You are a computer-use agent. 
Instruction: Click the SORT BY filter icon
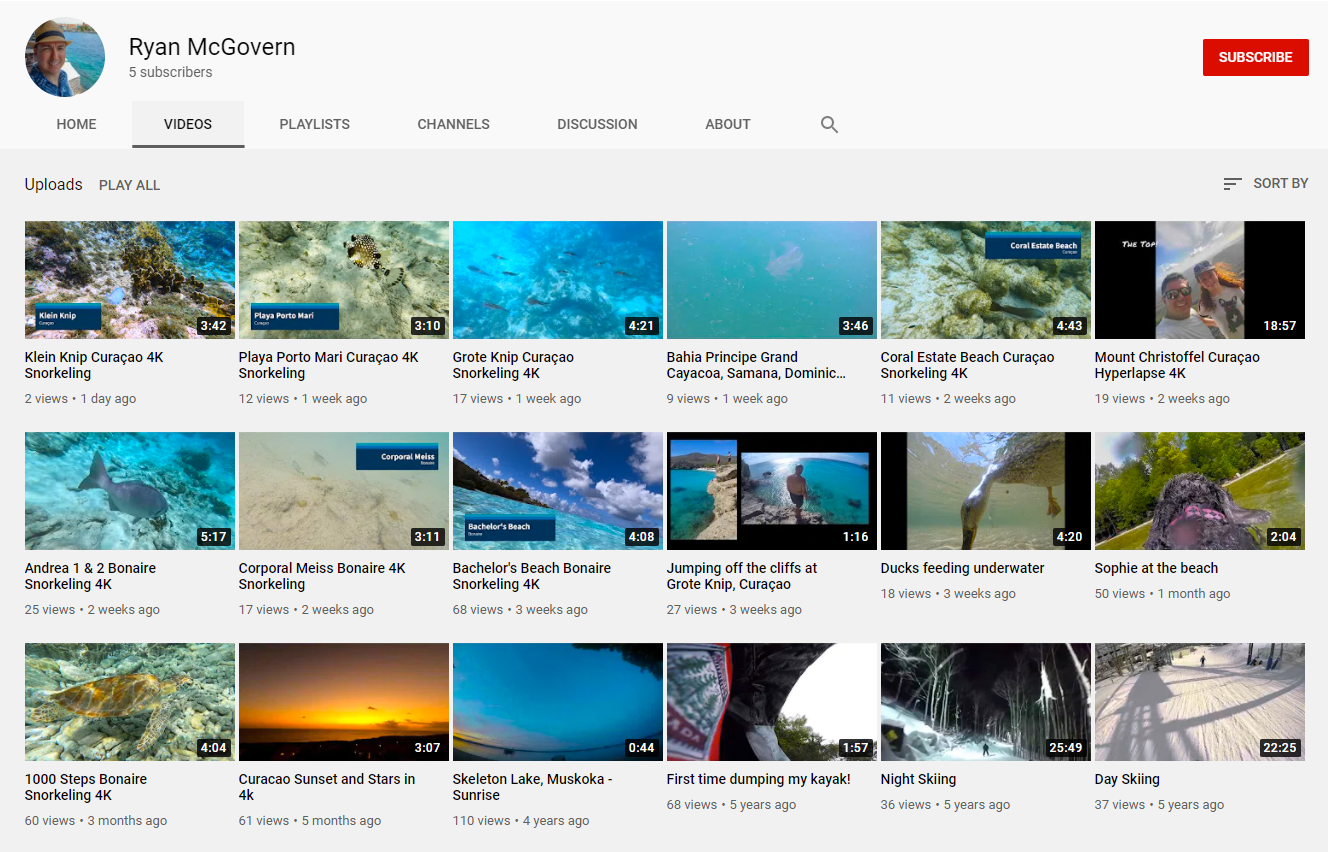pyautogui.click(x=1231, y=184)
